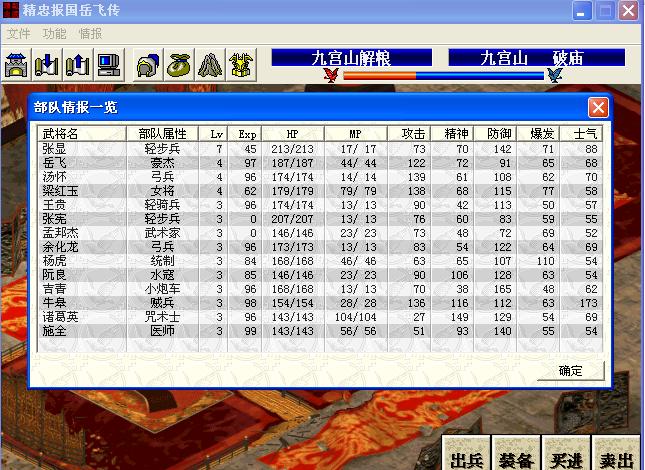This screenshot has height=470, width=645.
Task: Click the 豪杰 unit type cell
Action: point(162,163)
